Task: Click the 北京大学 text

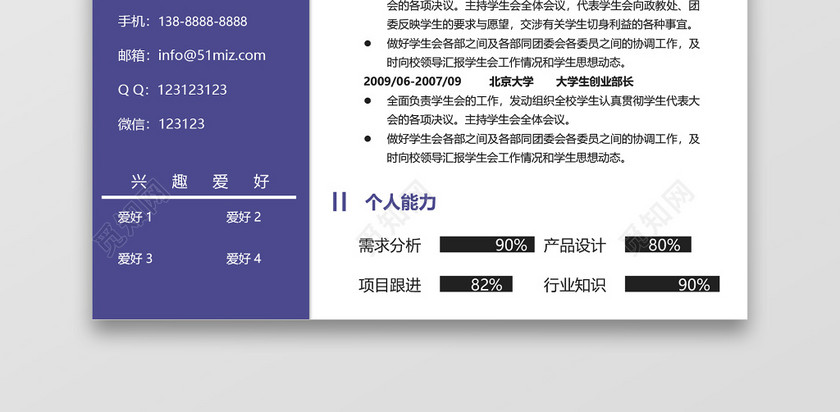Action: (x=511, y=81)
